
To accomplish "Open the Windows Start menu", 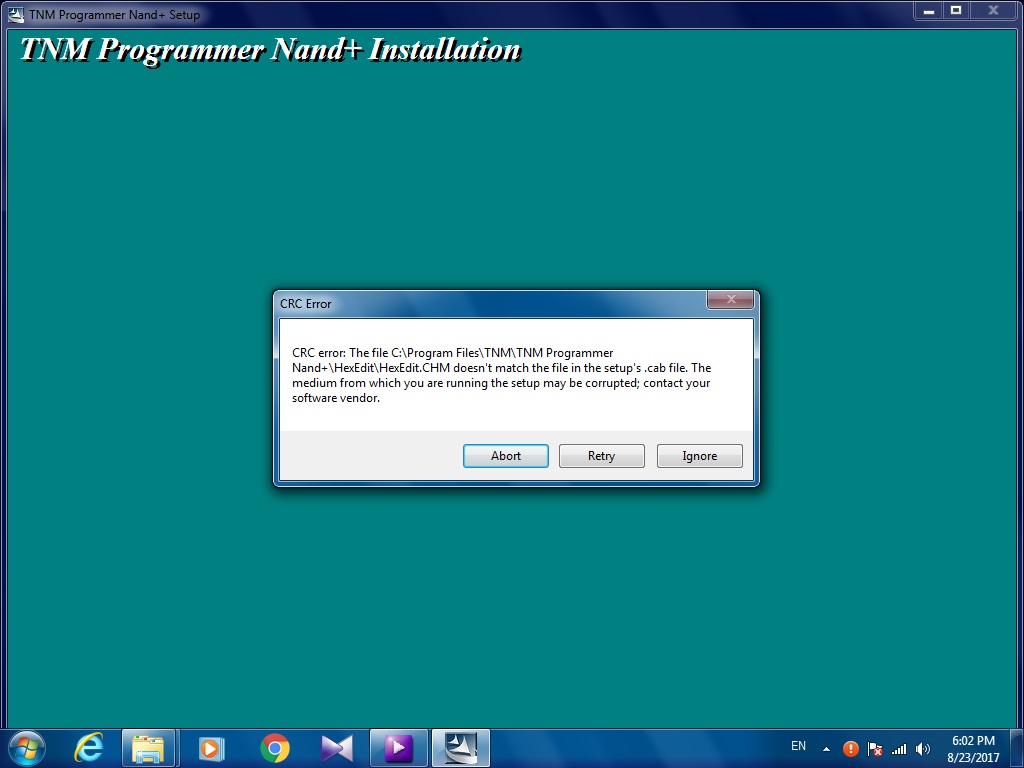I will [27, 748].
